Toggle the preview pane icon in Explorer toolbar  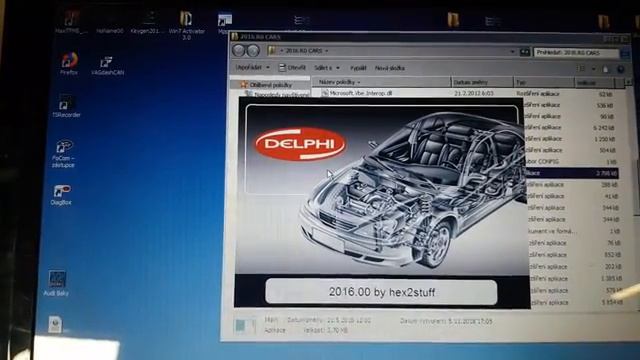605,69
